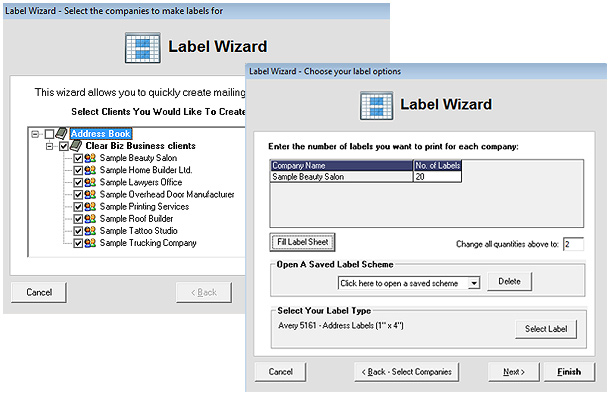Uncheck the Sample Trucking Company checkbox
The image size is (610, 396).
[78, 243]
